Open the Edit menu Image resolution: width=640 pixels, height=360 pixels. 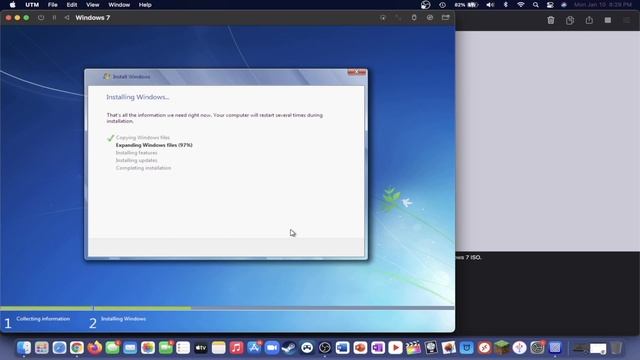tap(72, 5)
